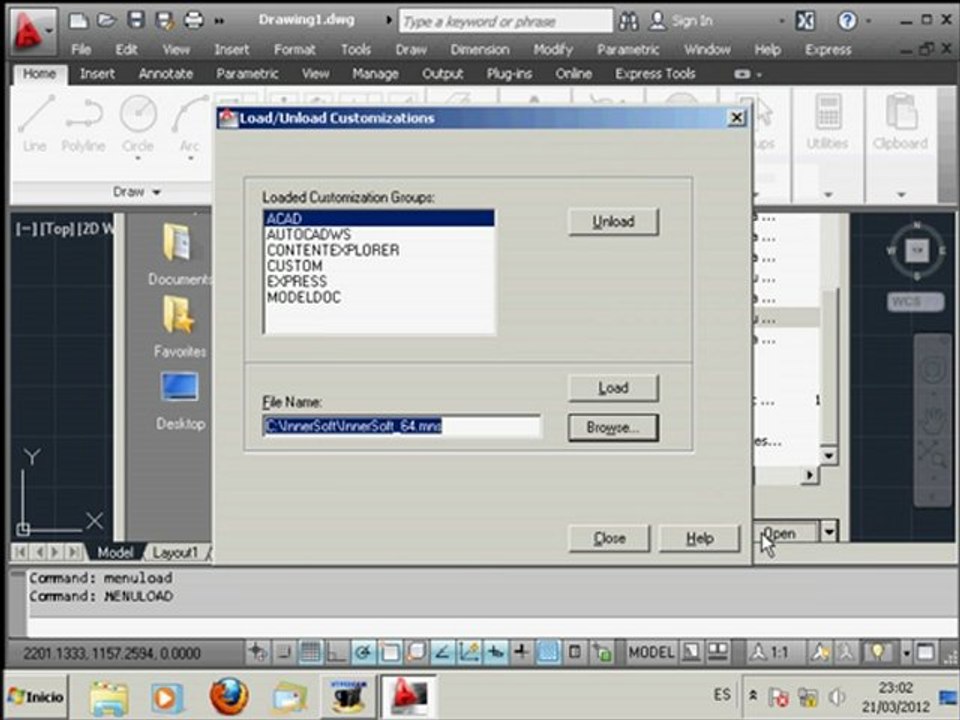Screen dimensions: 960x720
Task: Toggle Snap Mode in status bar
Action: [283, 653]
